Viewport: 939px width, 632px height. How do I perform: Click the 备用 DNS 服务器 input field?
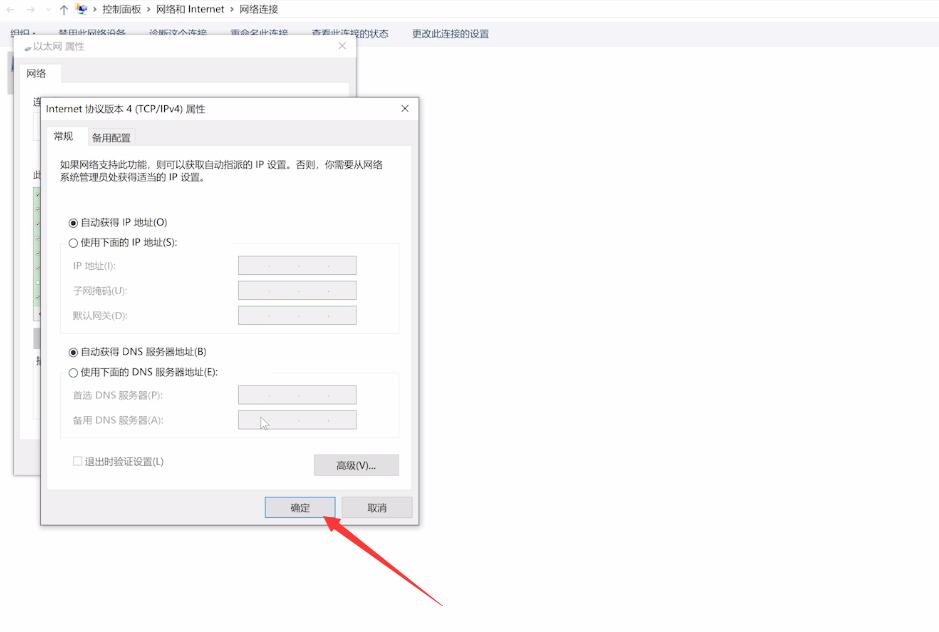[x=297, y=420]
